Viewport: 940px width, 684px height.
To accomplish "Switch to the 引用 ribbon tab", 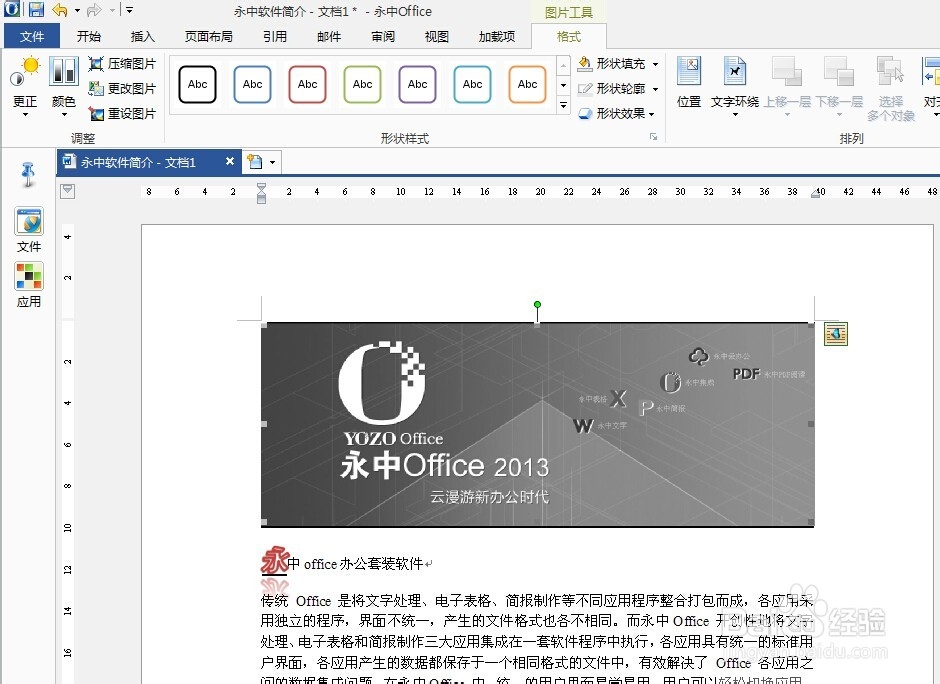I will pyautogui.click(x=275, y=37).
